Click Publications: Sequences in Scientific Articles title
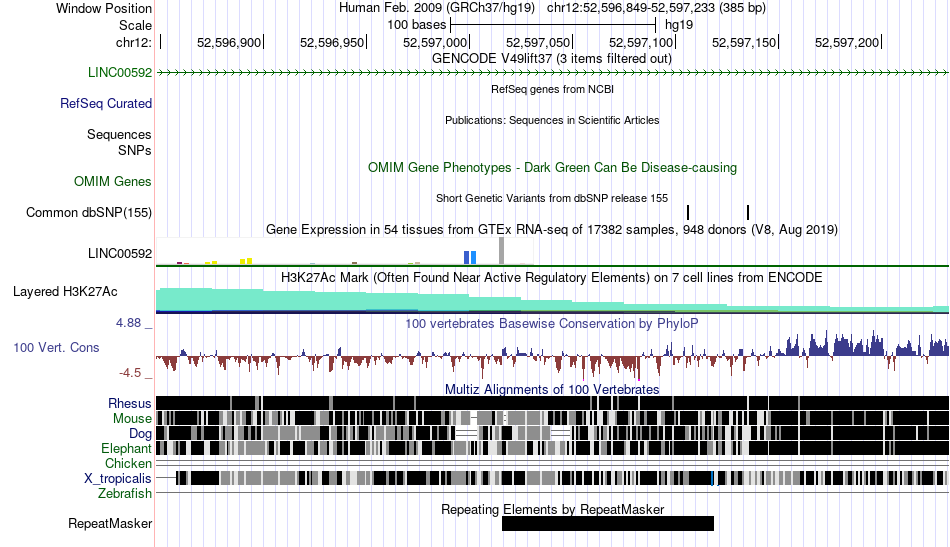 (x=552, y=120)
